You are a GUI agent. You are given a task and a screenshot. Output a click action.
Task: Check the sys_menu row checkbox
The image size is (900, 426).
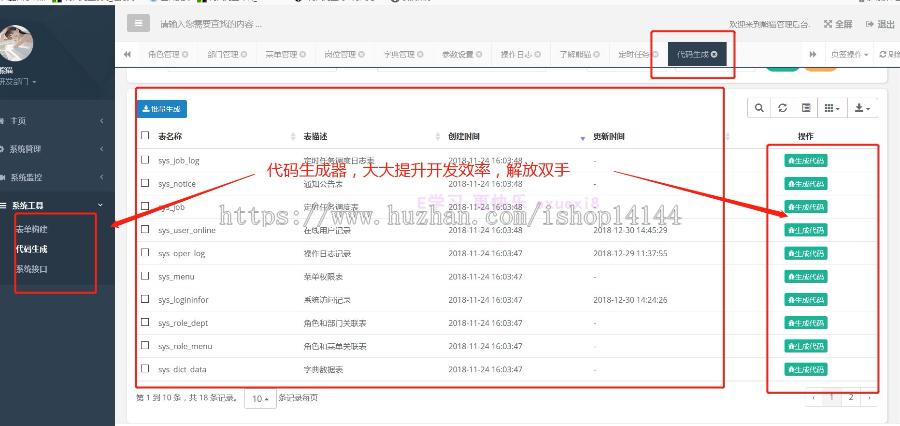[145, 276]
